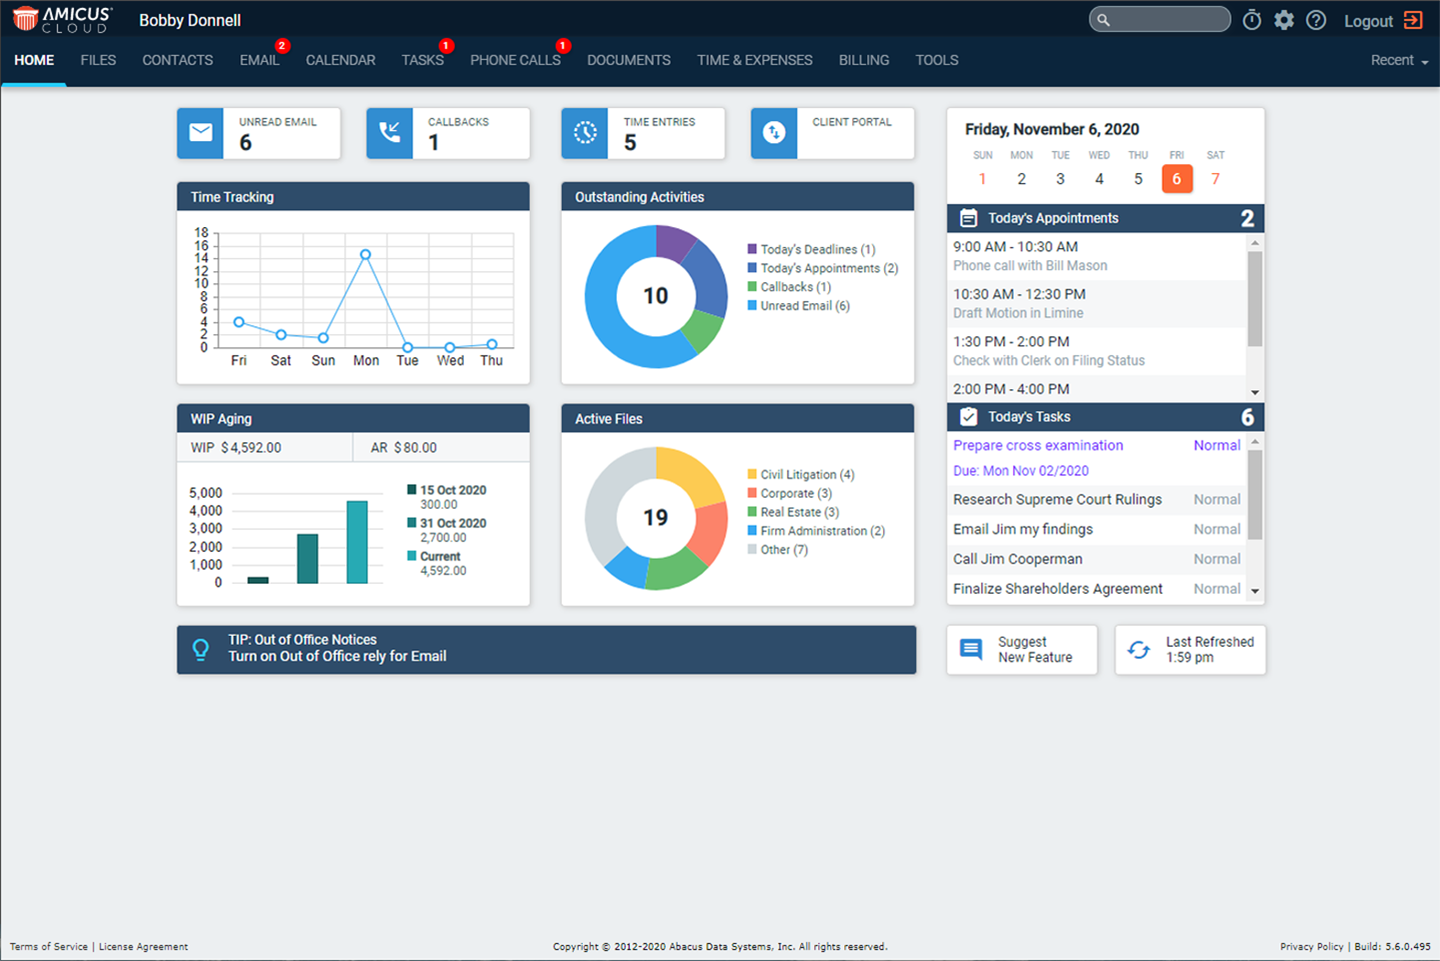Screen dimensions: 1440x961
Task: Open the Documents tab
Action: click(x=629, y=61)
